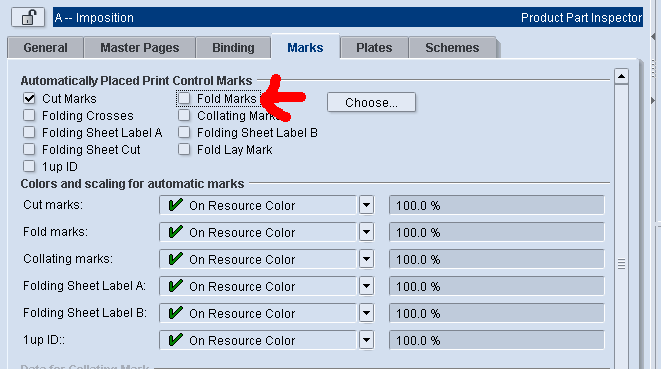Viewport: 661px width, 369px height.
Task: Check the 1up ID checkbox
Action: click(29, 166)
